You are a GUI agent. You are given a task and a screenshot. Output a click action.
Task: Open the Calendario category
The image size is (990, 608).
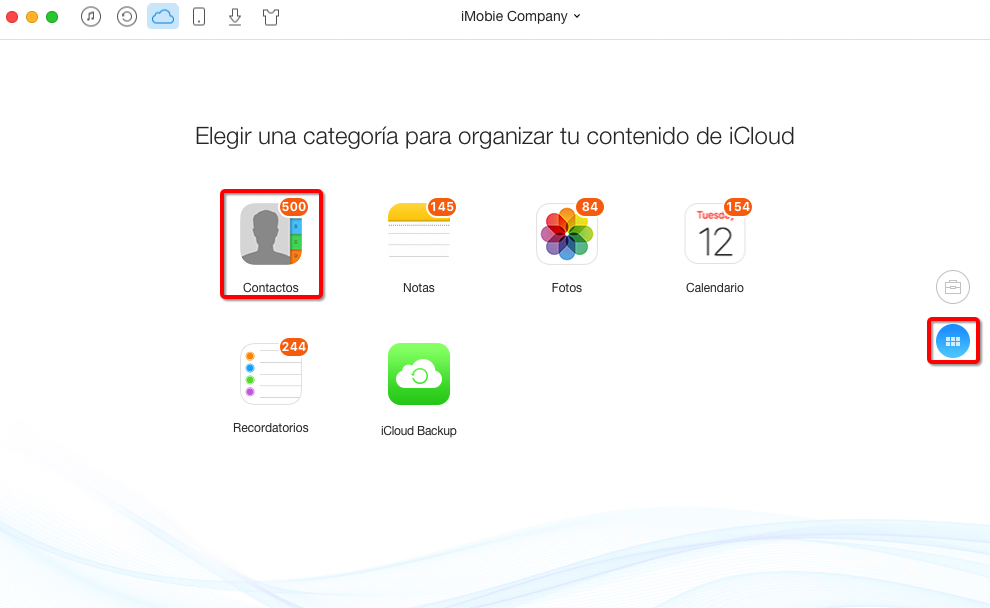click(x=715, y=234)
